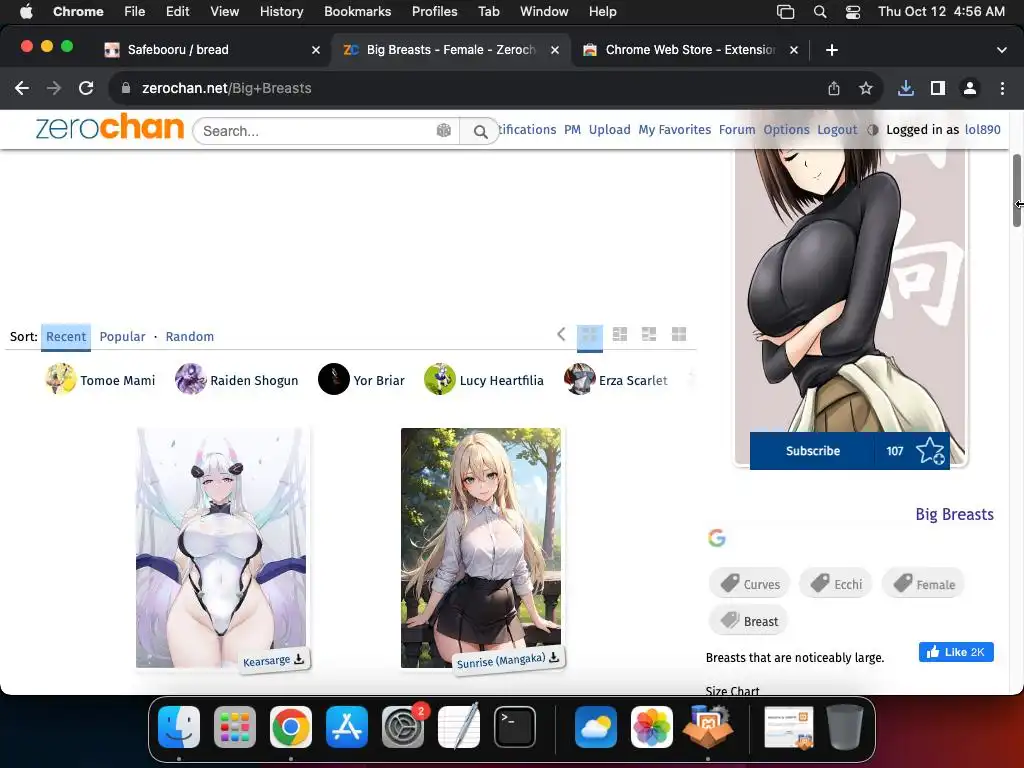Click the star favorite icon beside 107
1024x768 pixels.
pos(930,451)
